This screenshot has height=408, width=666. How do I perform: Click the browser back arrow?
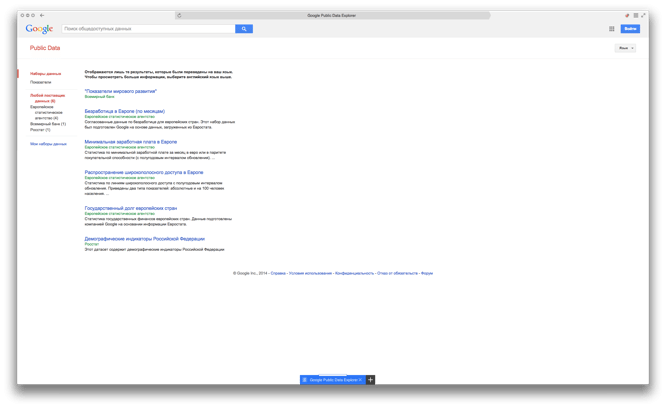coord(42,15)
